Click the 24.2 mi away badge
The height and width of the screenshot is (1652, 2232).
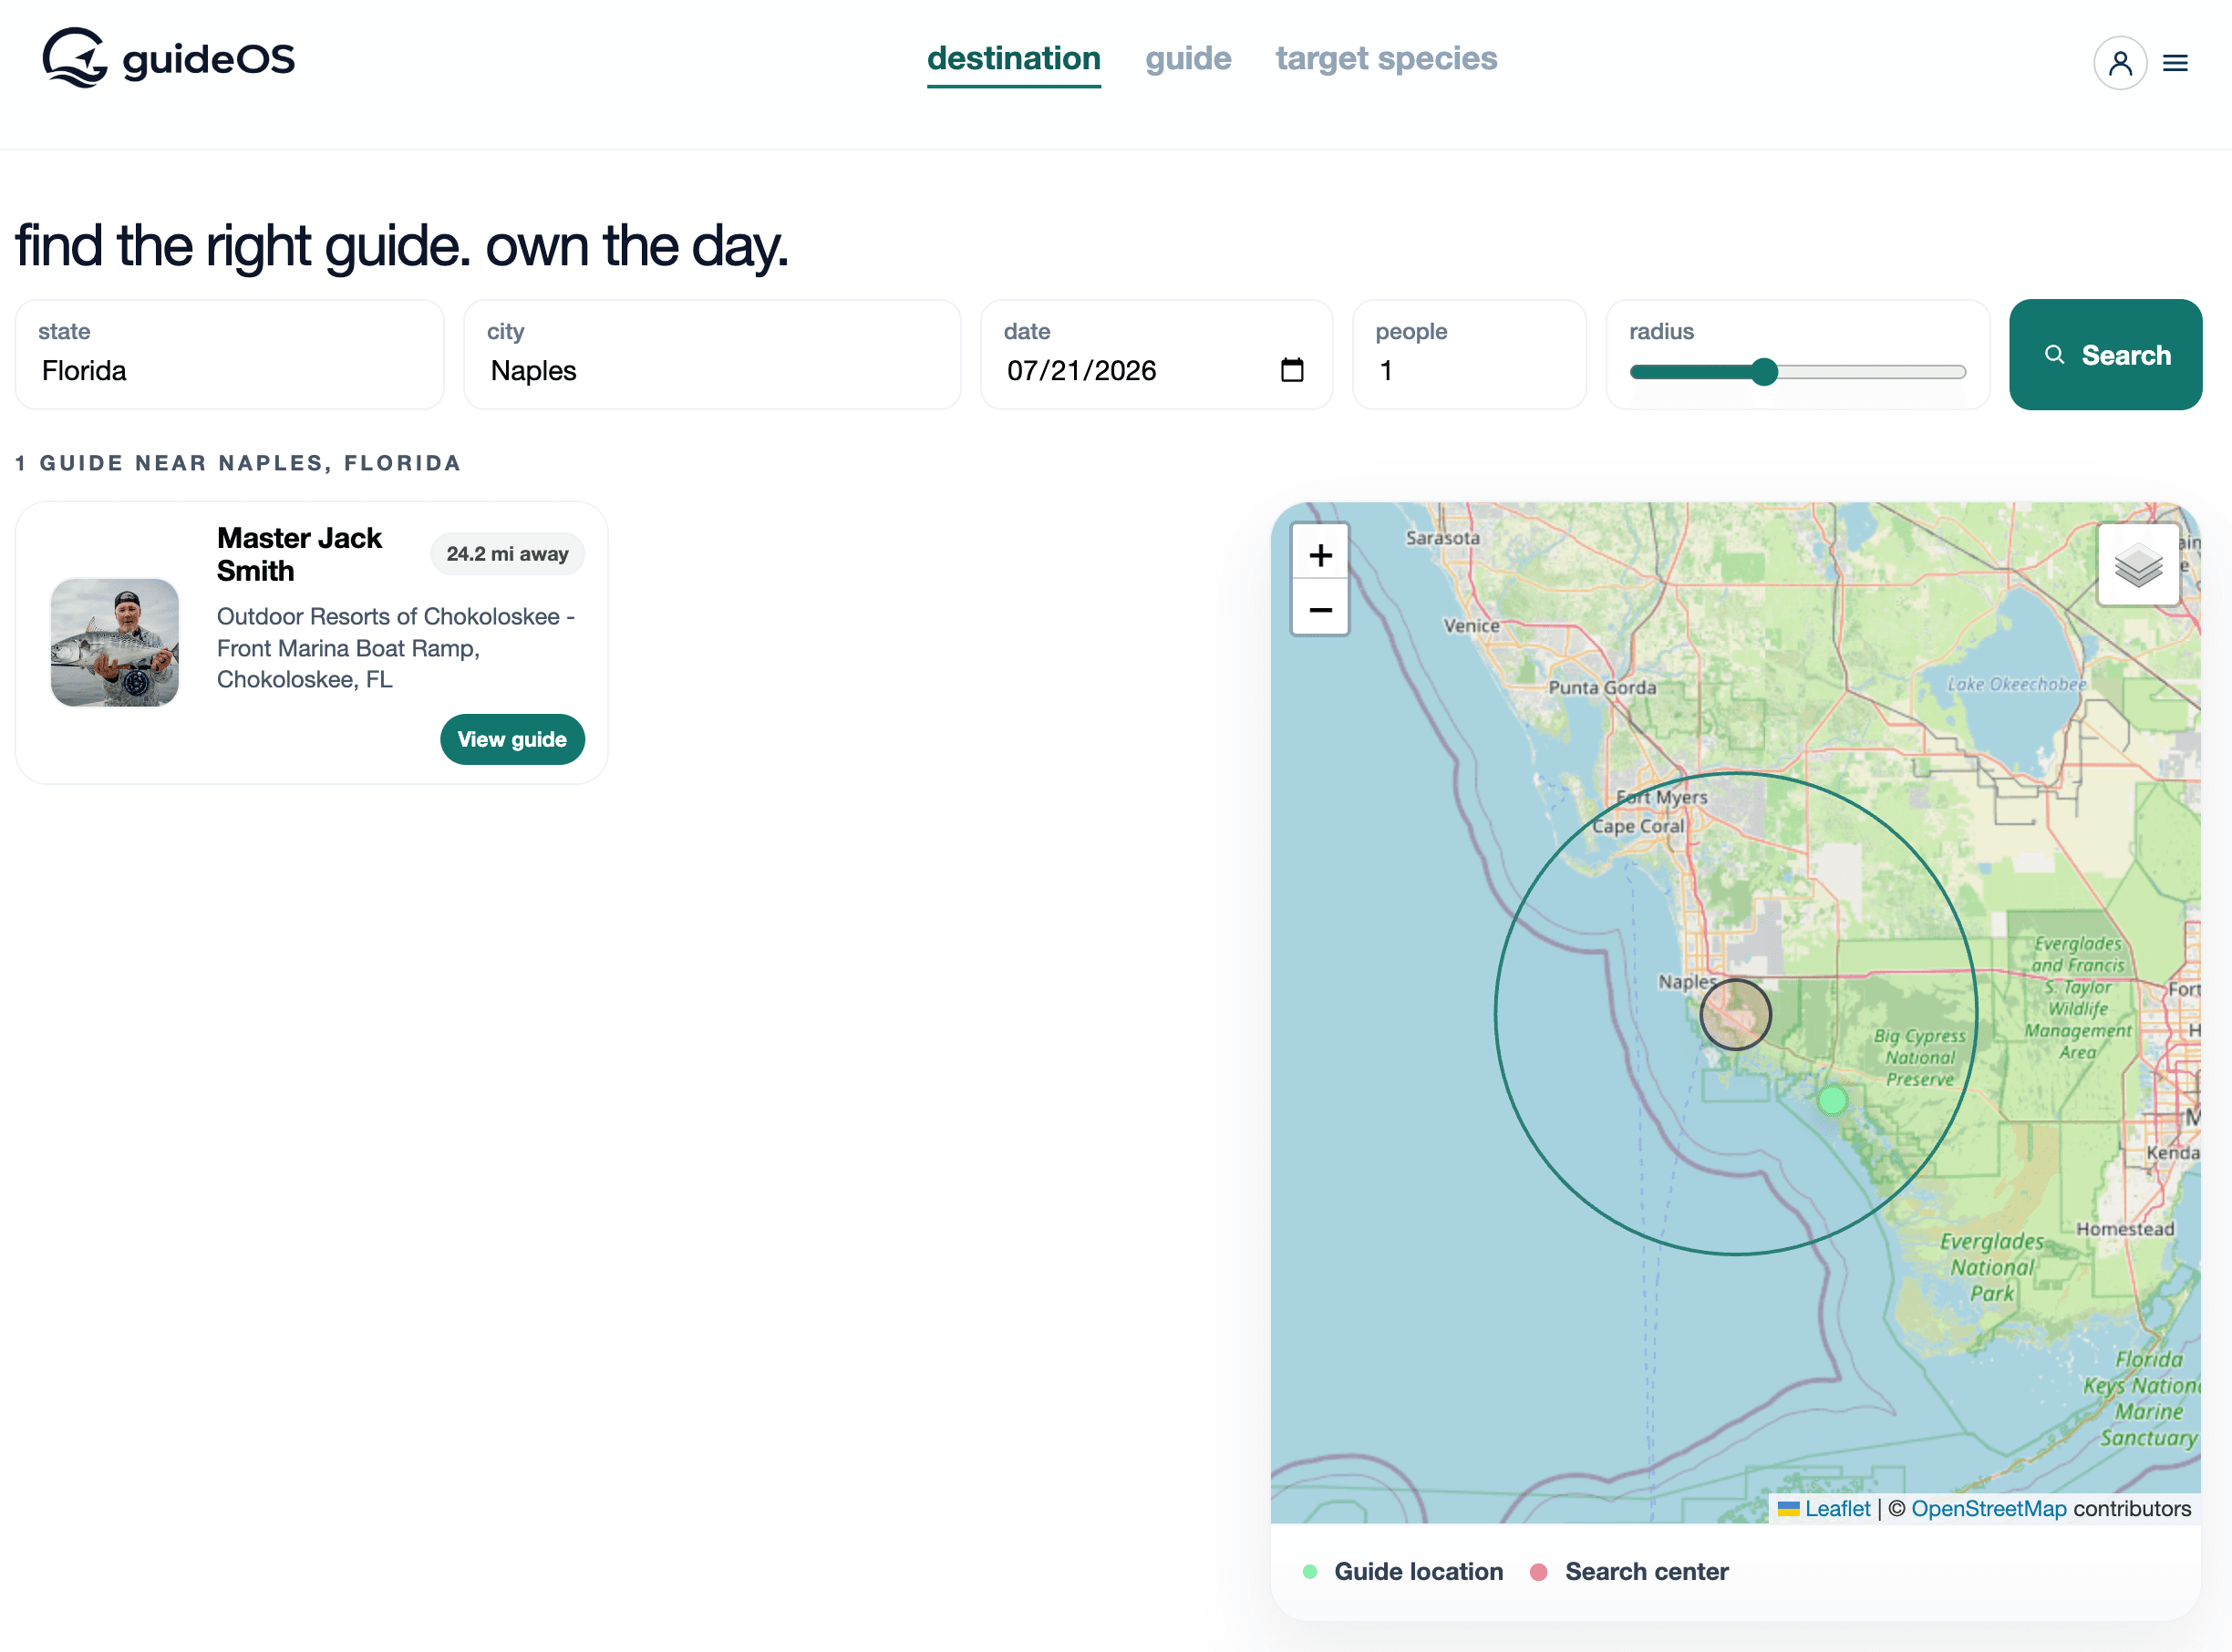507,554
